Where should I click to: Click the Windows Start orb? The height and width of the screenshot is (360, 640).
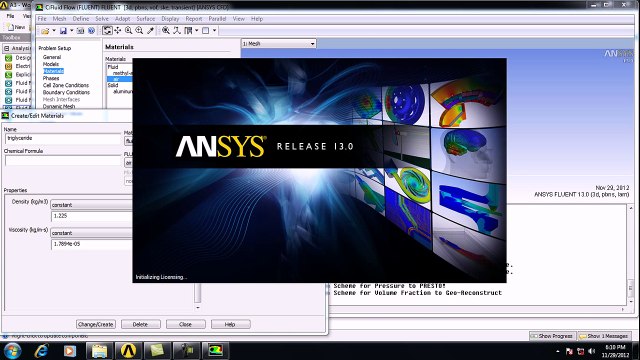pos(12,351)
